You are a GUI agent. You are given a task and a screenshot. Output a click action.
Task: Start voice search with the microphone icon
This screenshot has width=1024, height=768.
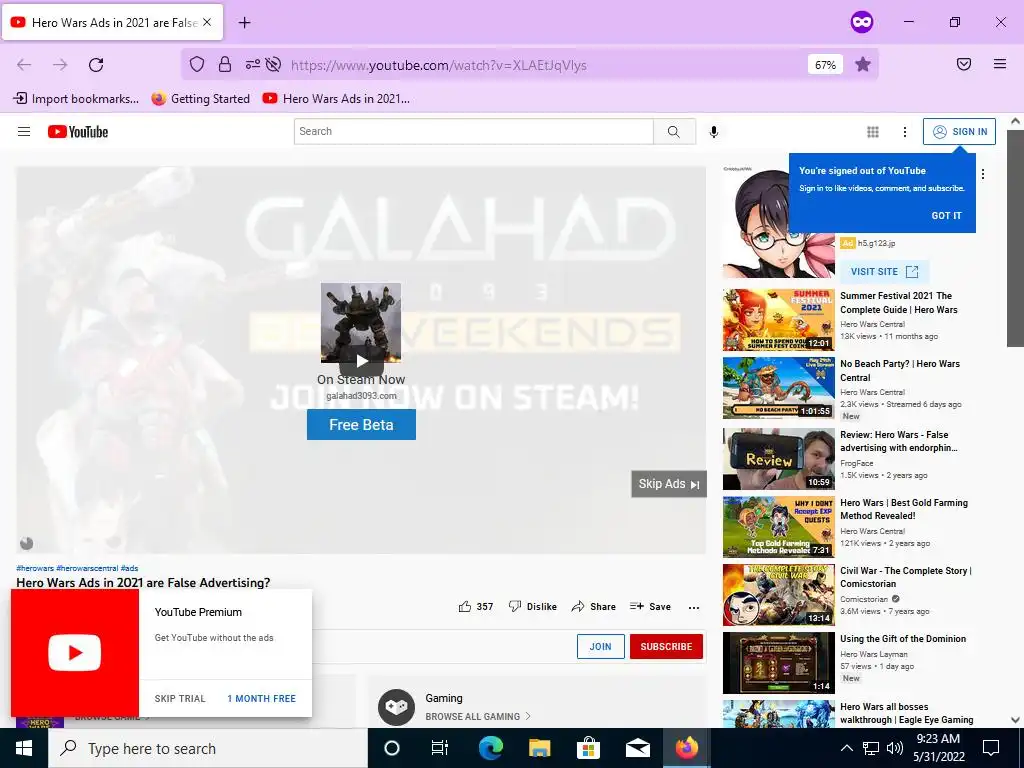[714, 132]
